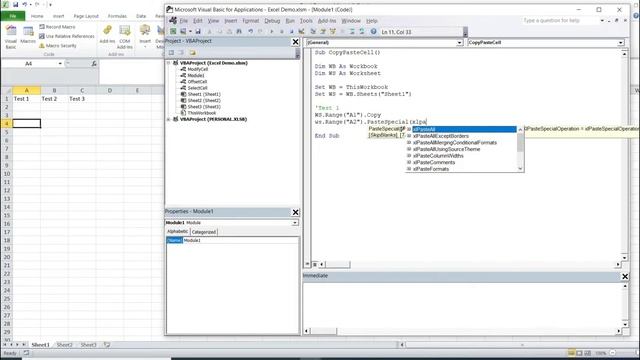Click Record Macro in Excel ribbon
Viewport: 640px width, 360px height.
58,27
